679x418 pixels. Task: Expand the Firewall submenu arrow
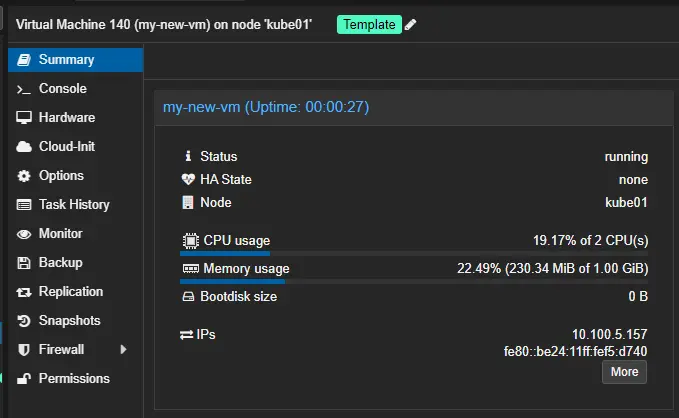[124, 350]
